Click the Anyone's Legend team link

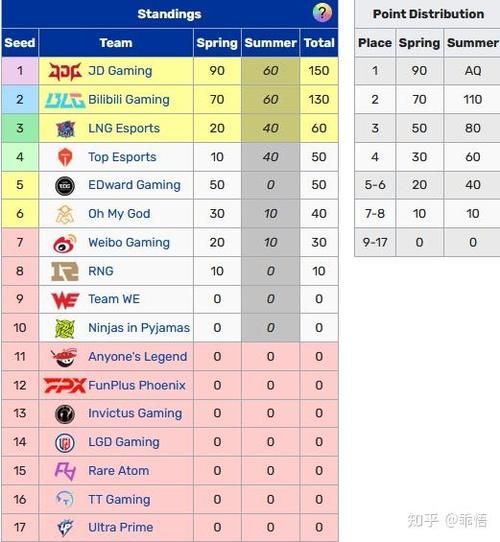pyautogui.click(x=137, y=356)
